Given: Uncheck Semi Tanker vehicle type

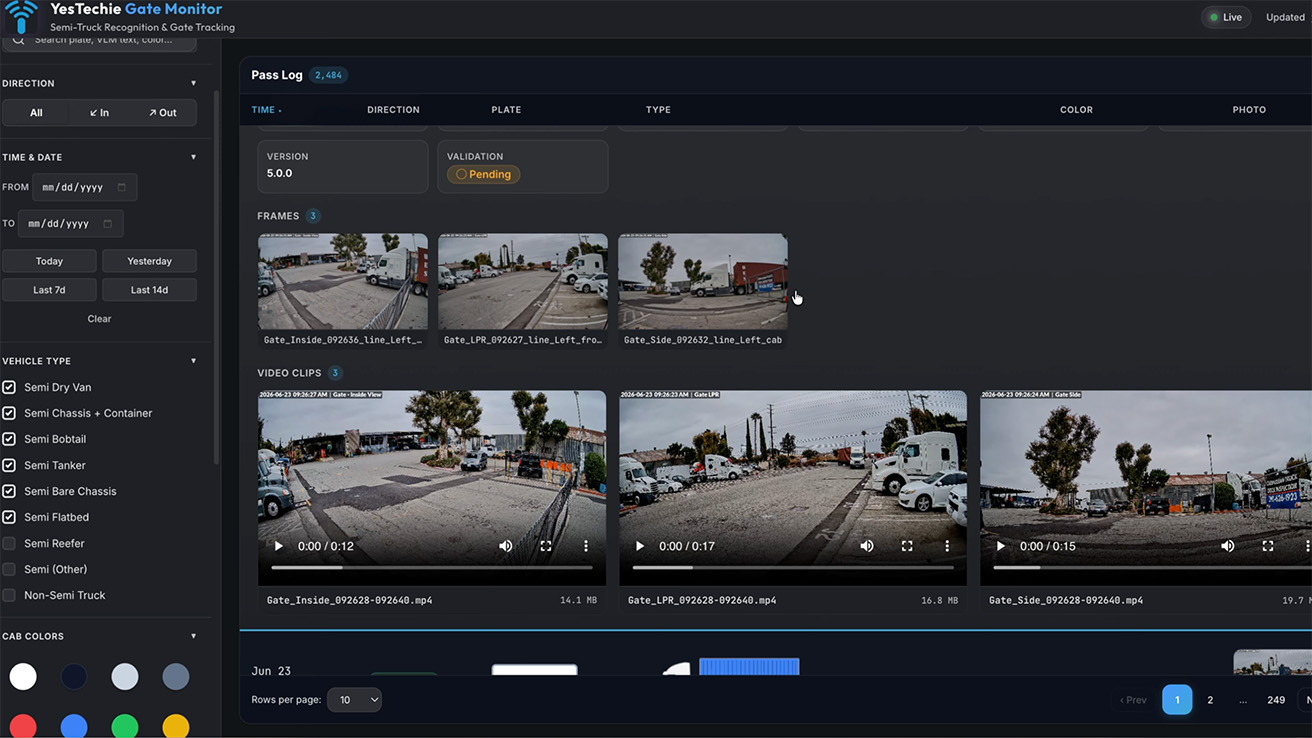Looking at the screenshot, I should point(9,465).
